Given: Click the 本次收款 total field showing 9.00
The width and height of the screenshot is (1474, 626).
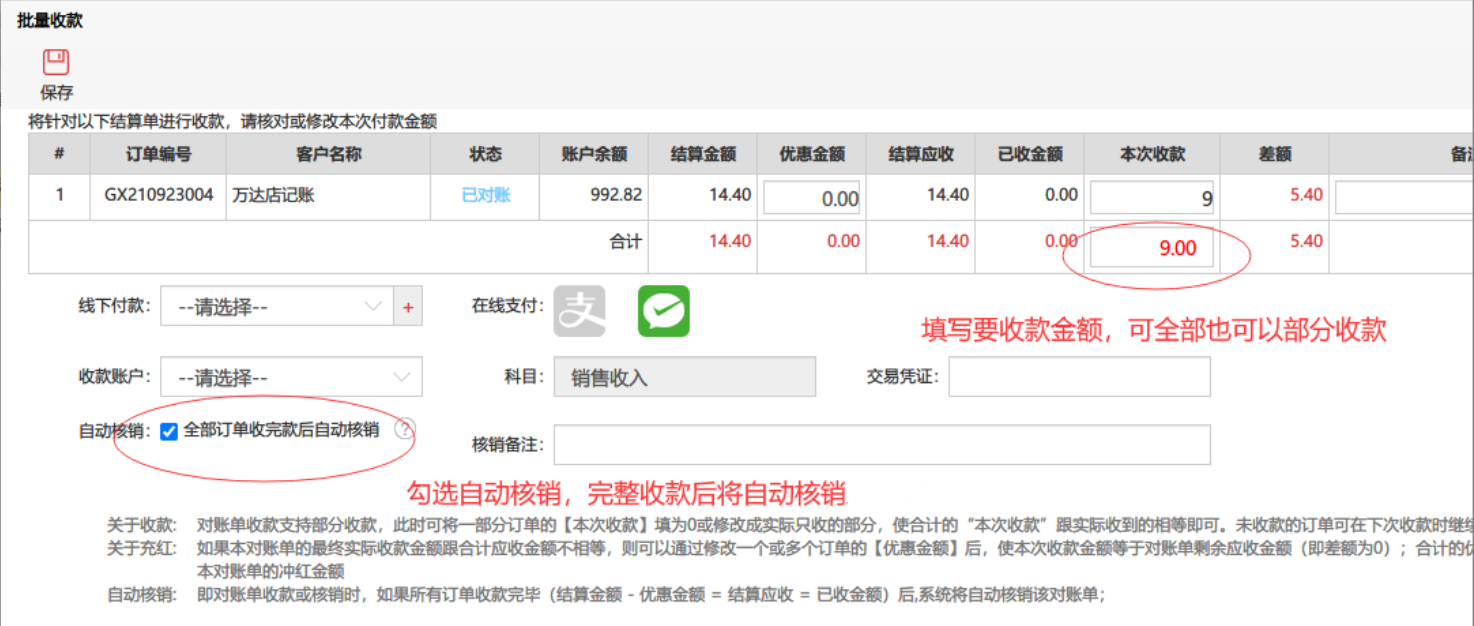Looking at the screenshot, I should coord(1152,249).
